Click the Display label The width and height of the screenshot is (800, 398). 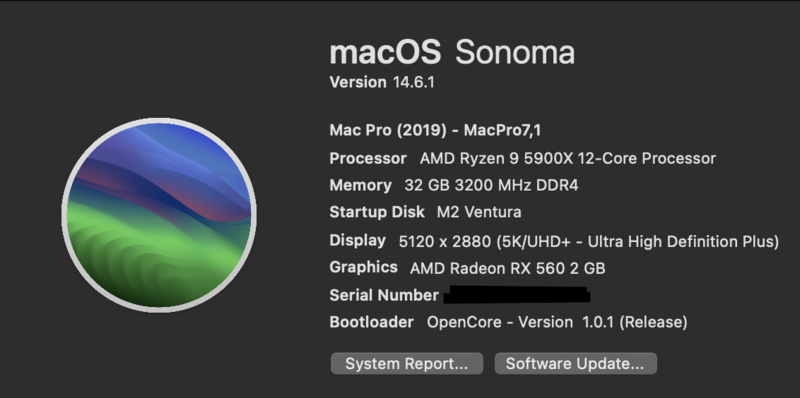358,240
